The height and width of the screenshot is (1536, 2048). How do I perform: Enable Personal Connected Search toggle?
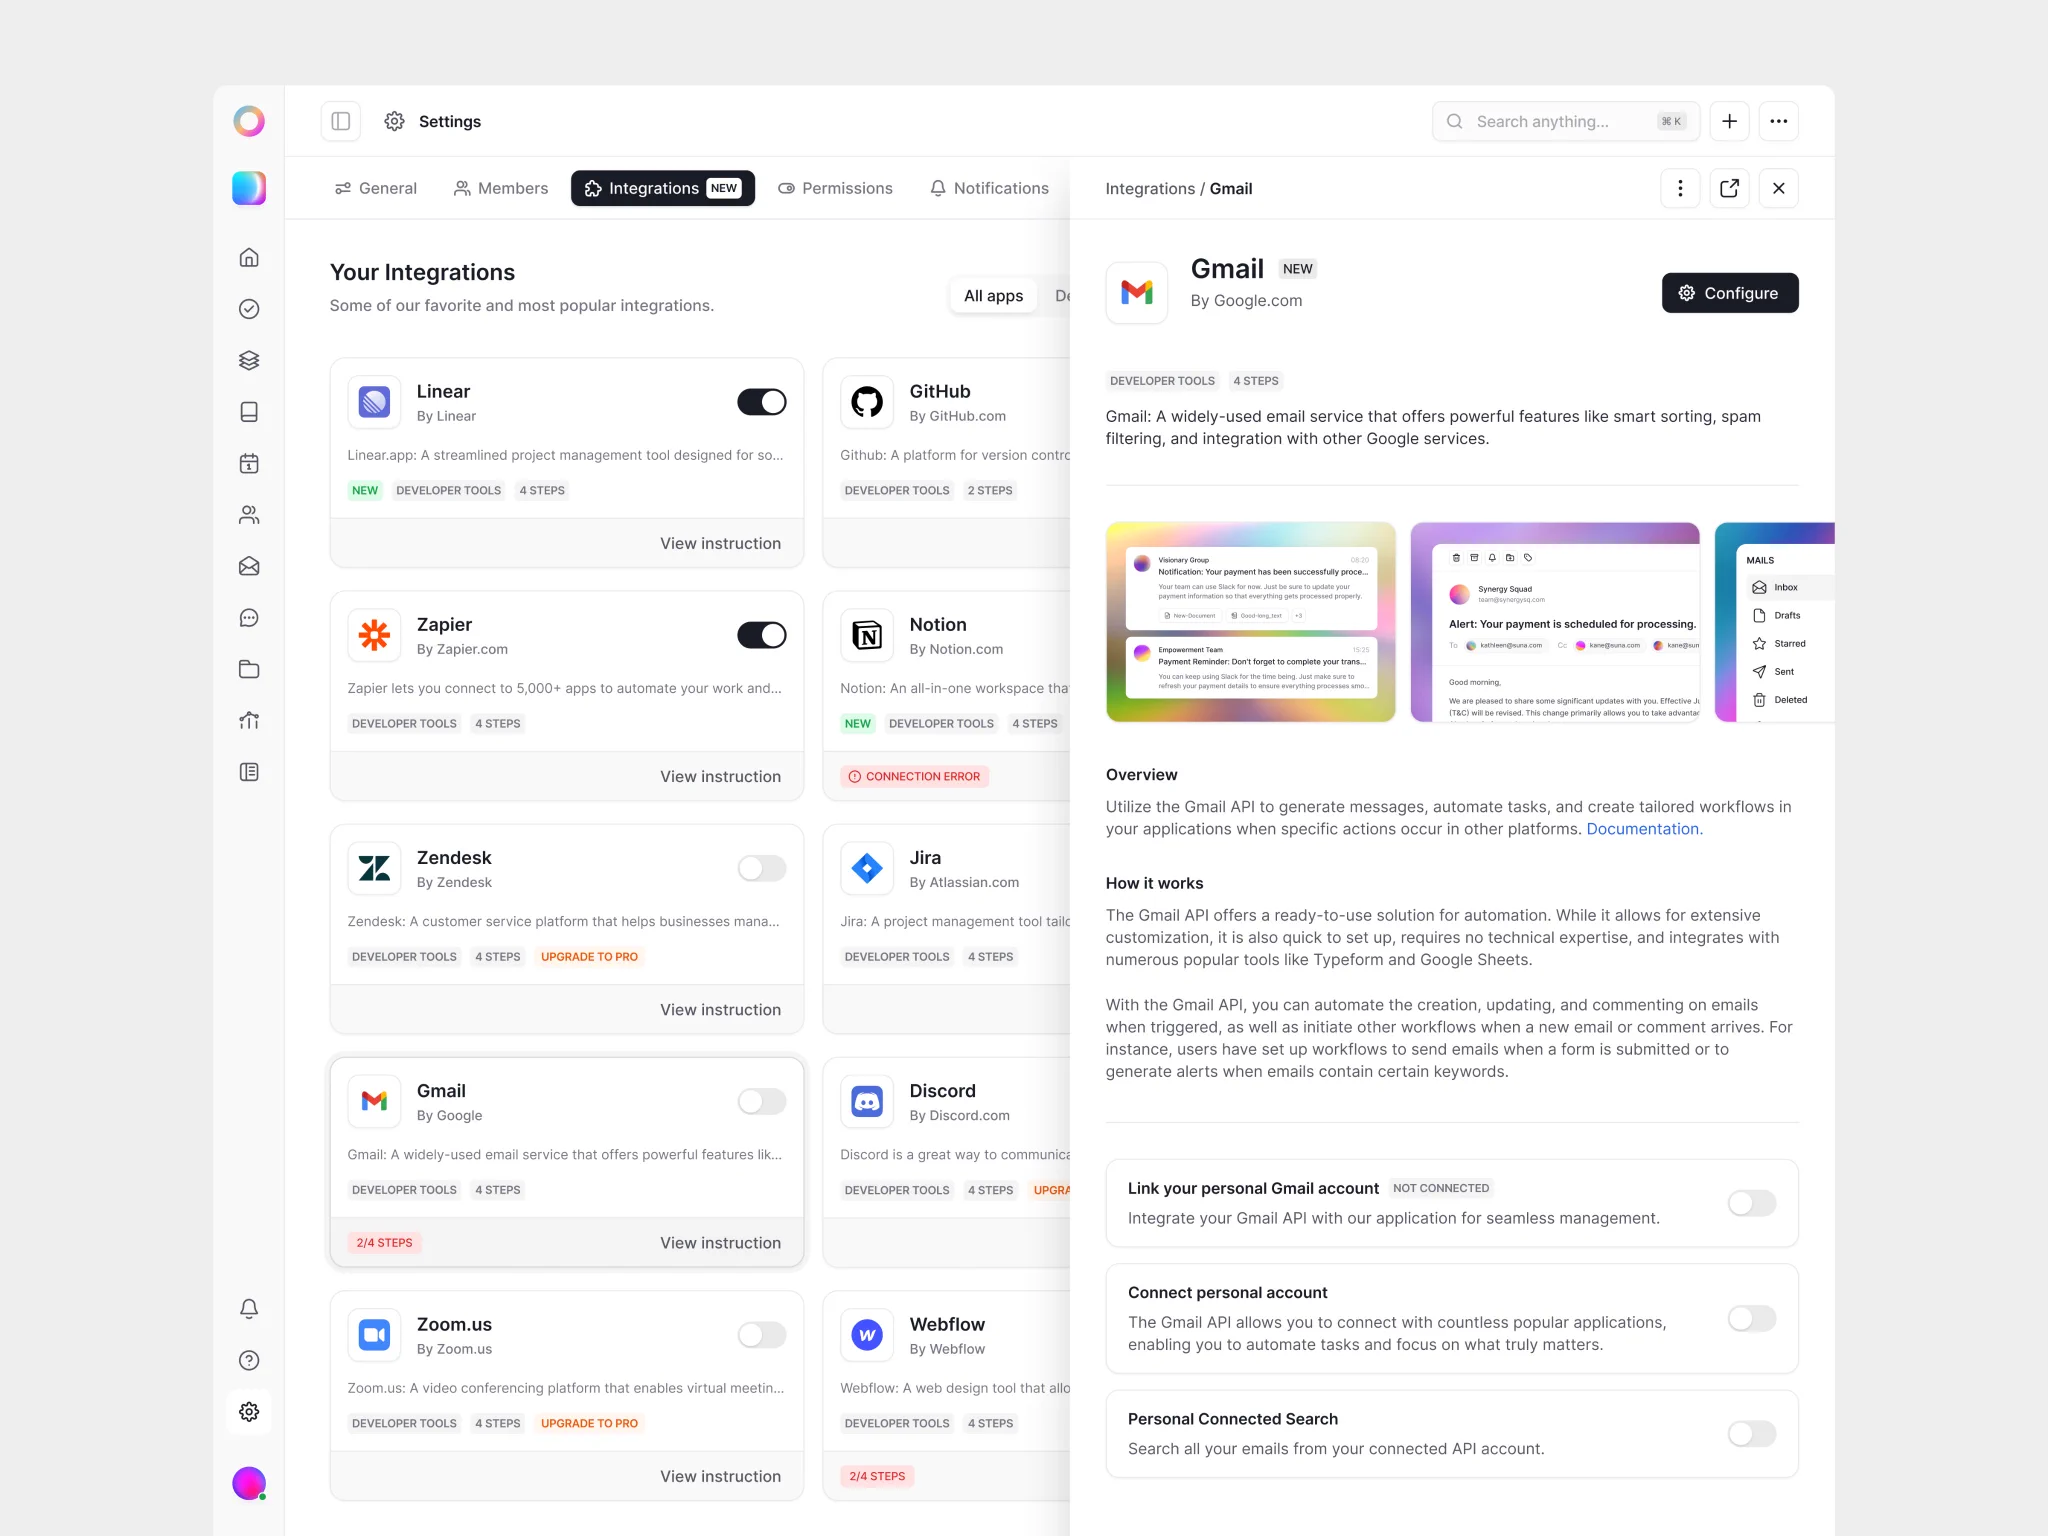pyautogui.click(x=1752, y=1434)
